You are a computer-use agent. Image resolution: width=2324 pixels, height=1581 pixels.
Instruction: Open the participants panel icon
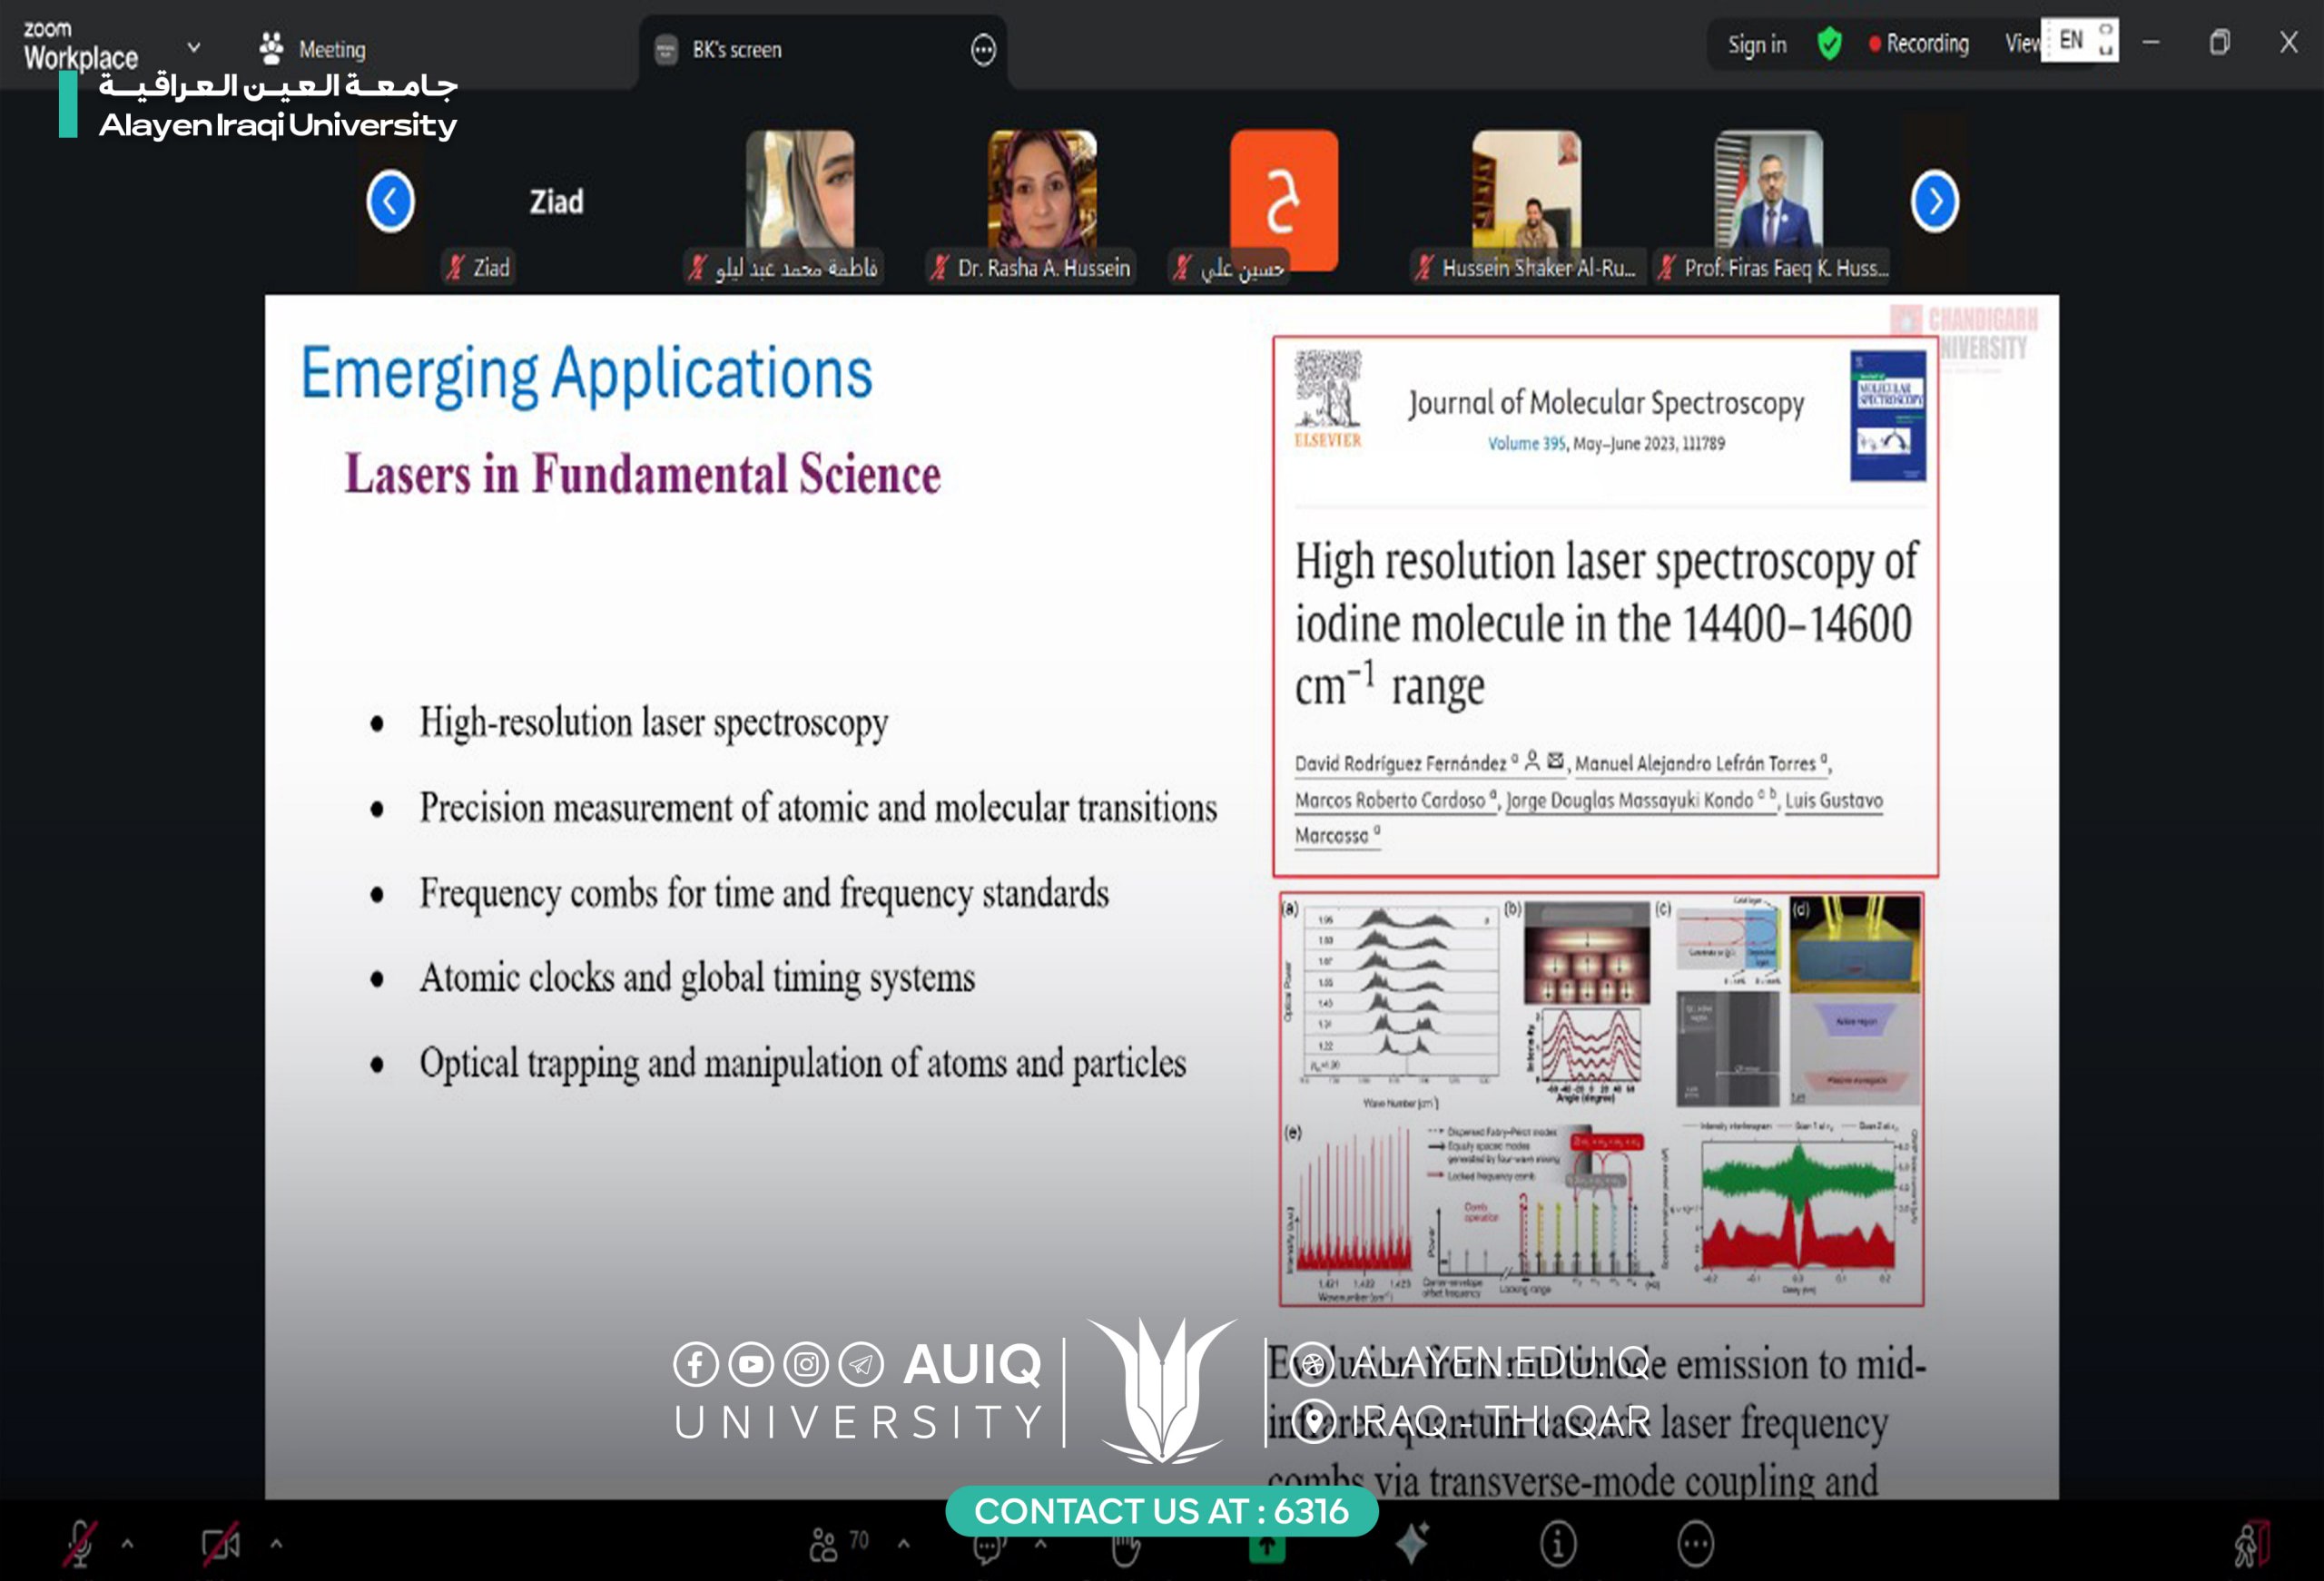coord(824,1545)
